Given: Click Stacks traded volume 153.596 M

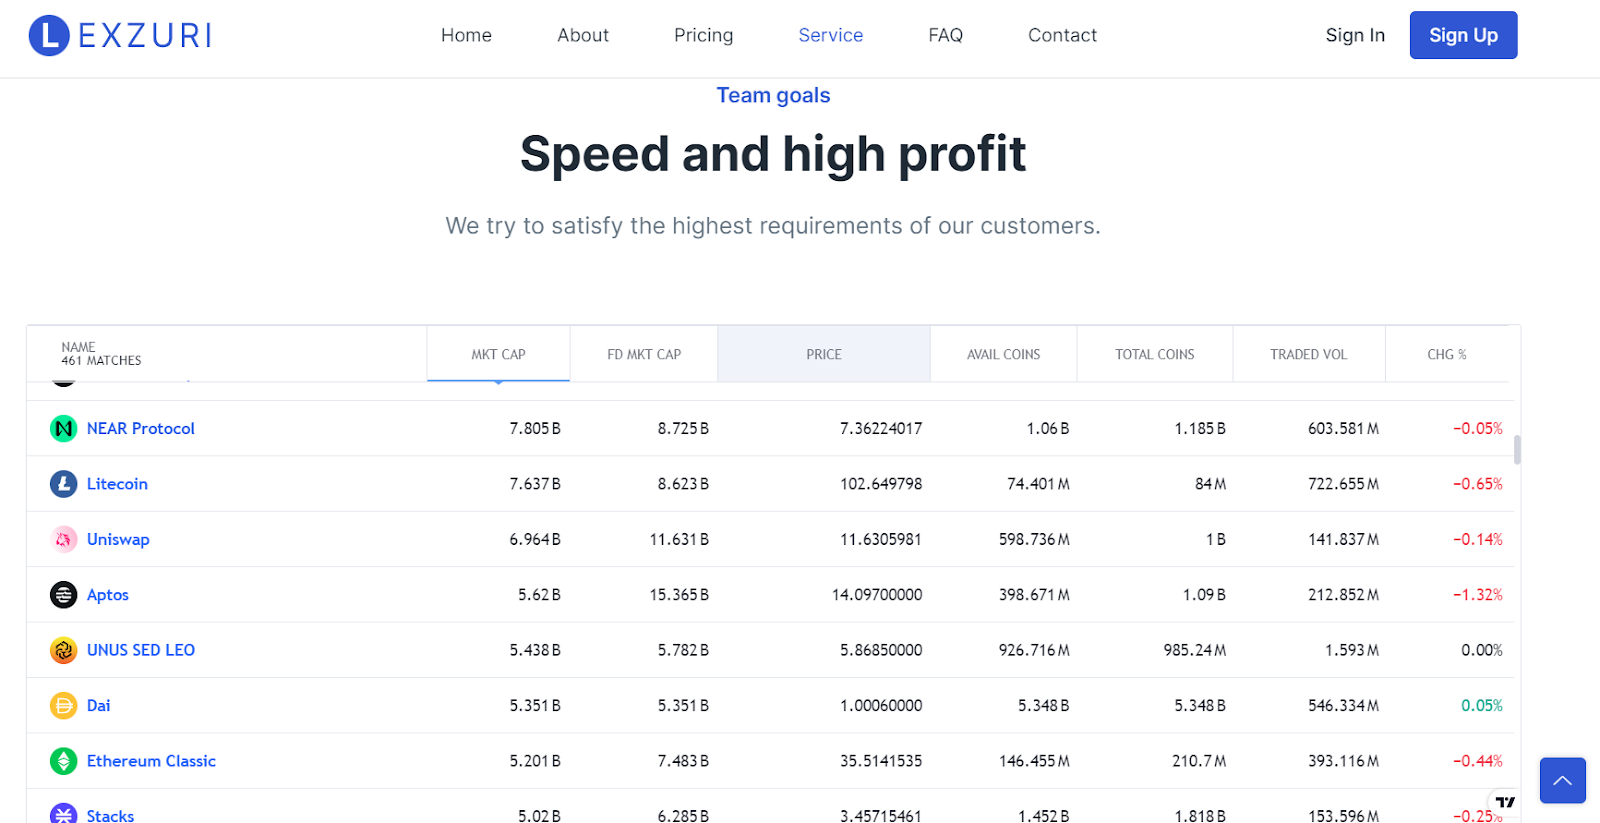Looking at the screenshot, I should pos(1343,816).
